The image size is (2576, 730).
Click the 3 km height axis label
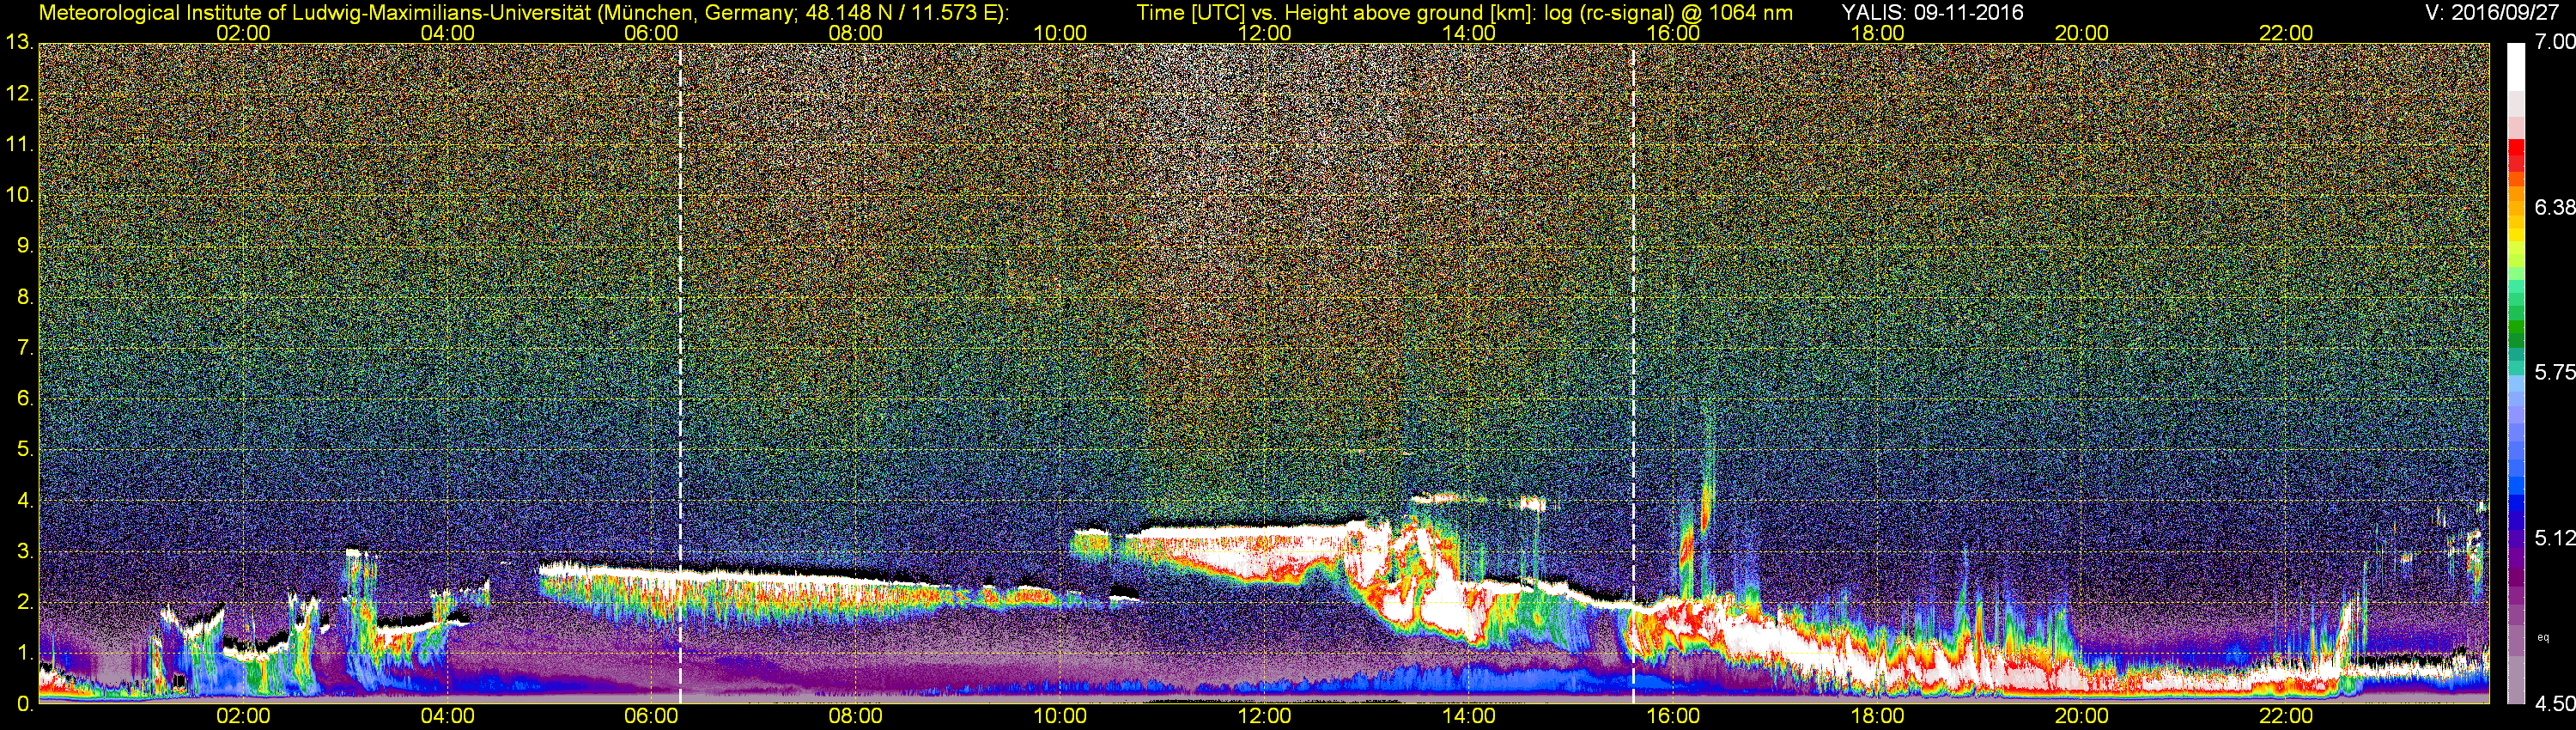[24, 551]
